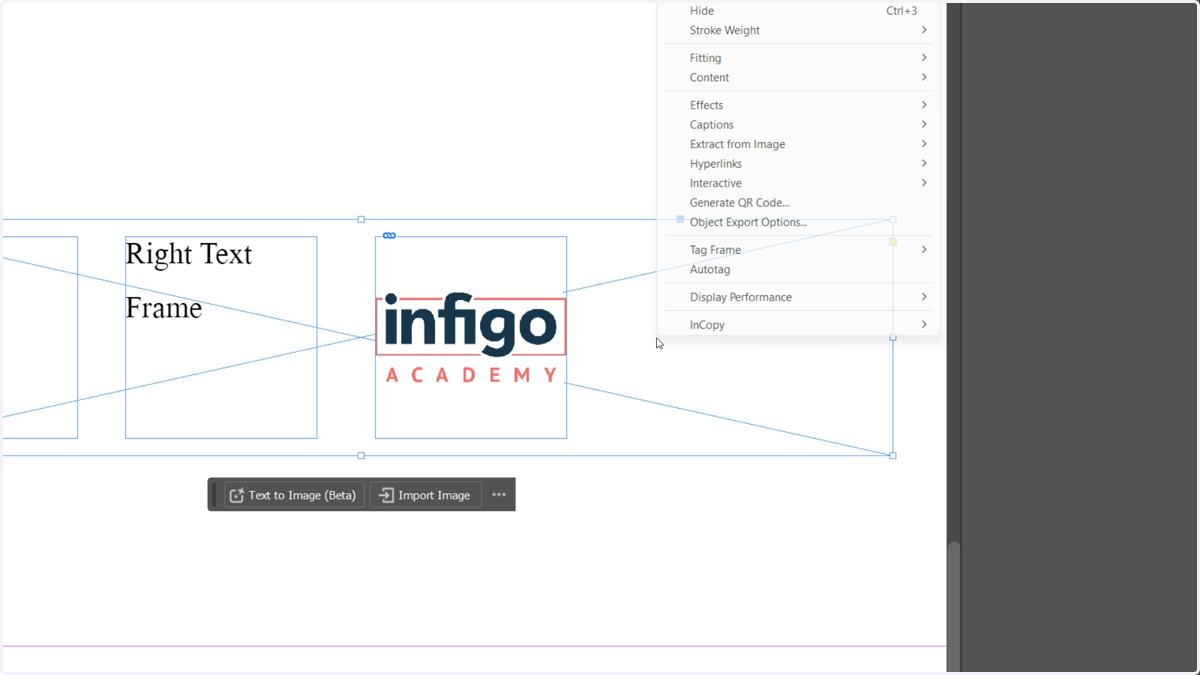Click the Hyperlinks submenu arrow
1200x675 pixels.
pyautogui.click(x=924, y=164)
